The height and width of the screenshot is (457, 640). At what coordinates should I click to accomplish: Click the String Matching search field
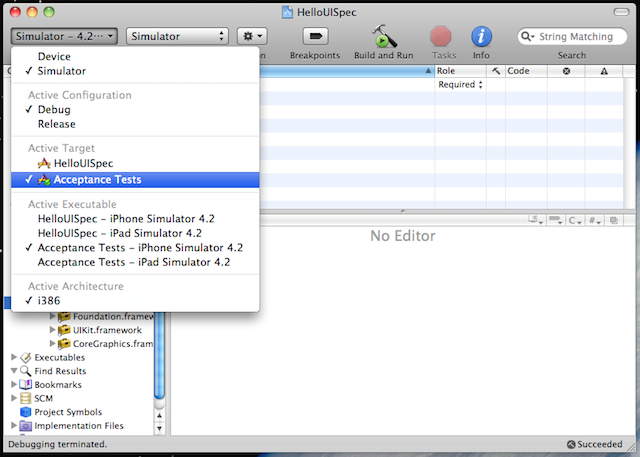572,36
